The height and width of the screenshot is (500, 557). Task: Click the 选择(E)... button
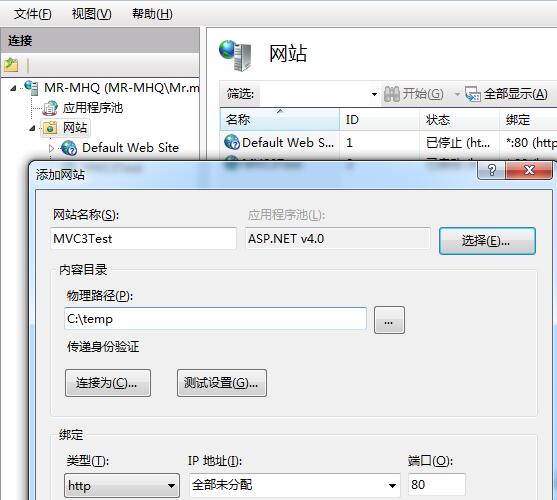tap(487, 241)
